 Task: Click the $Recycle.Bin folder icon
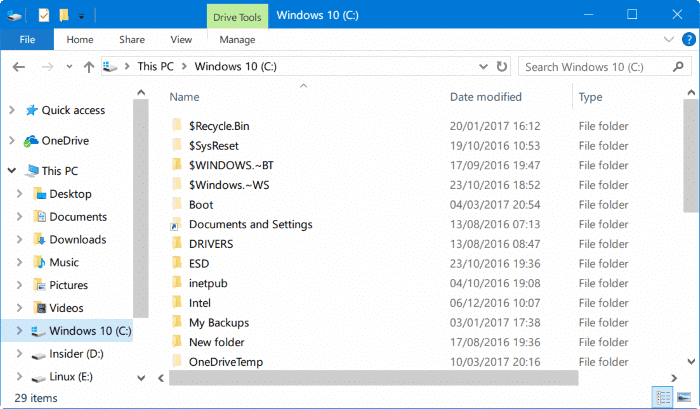coord(177,125)
